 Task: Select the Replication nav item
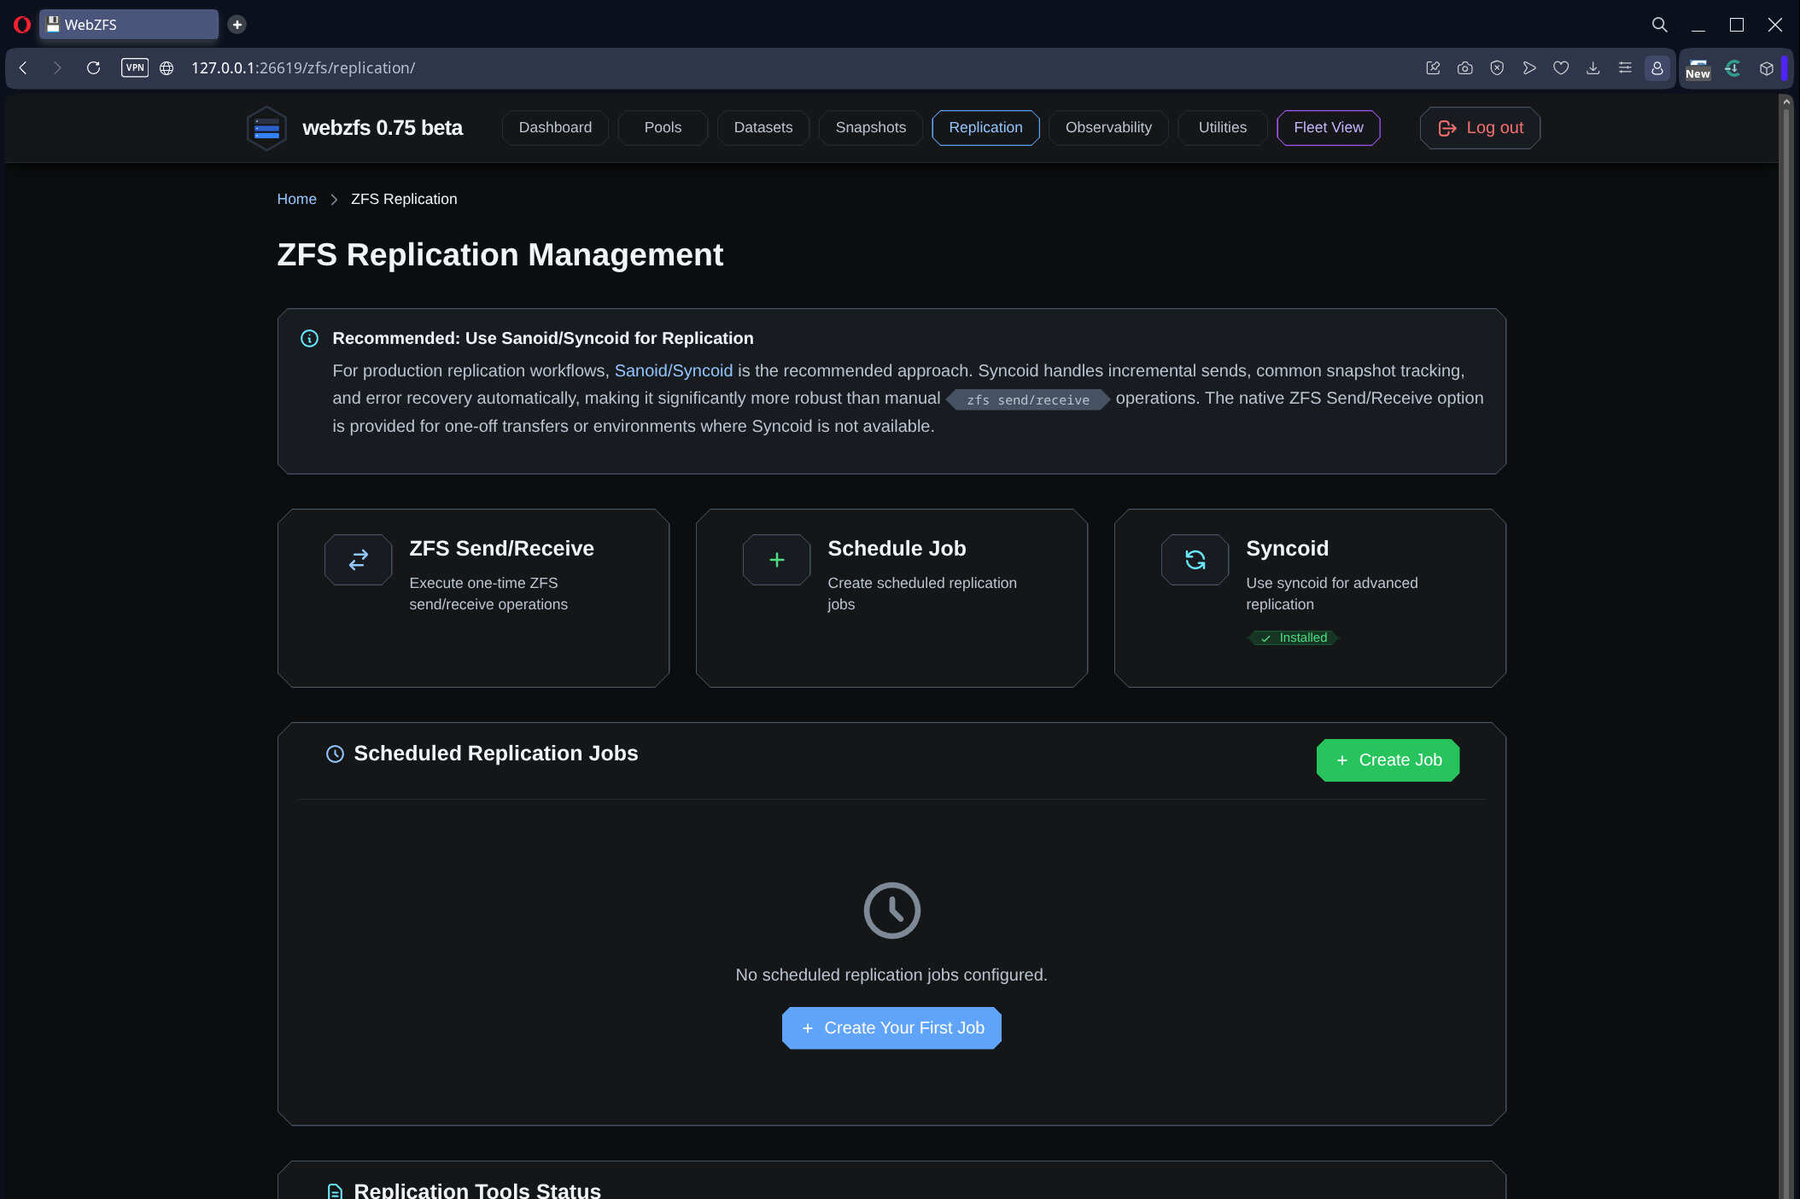[x=986, y=128]
